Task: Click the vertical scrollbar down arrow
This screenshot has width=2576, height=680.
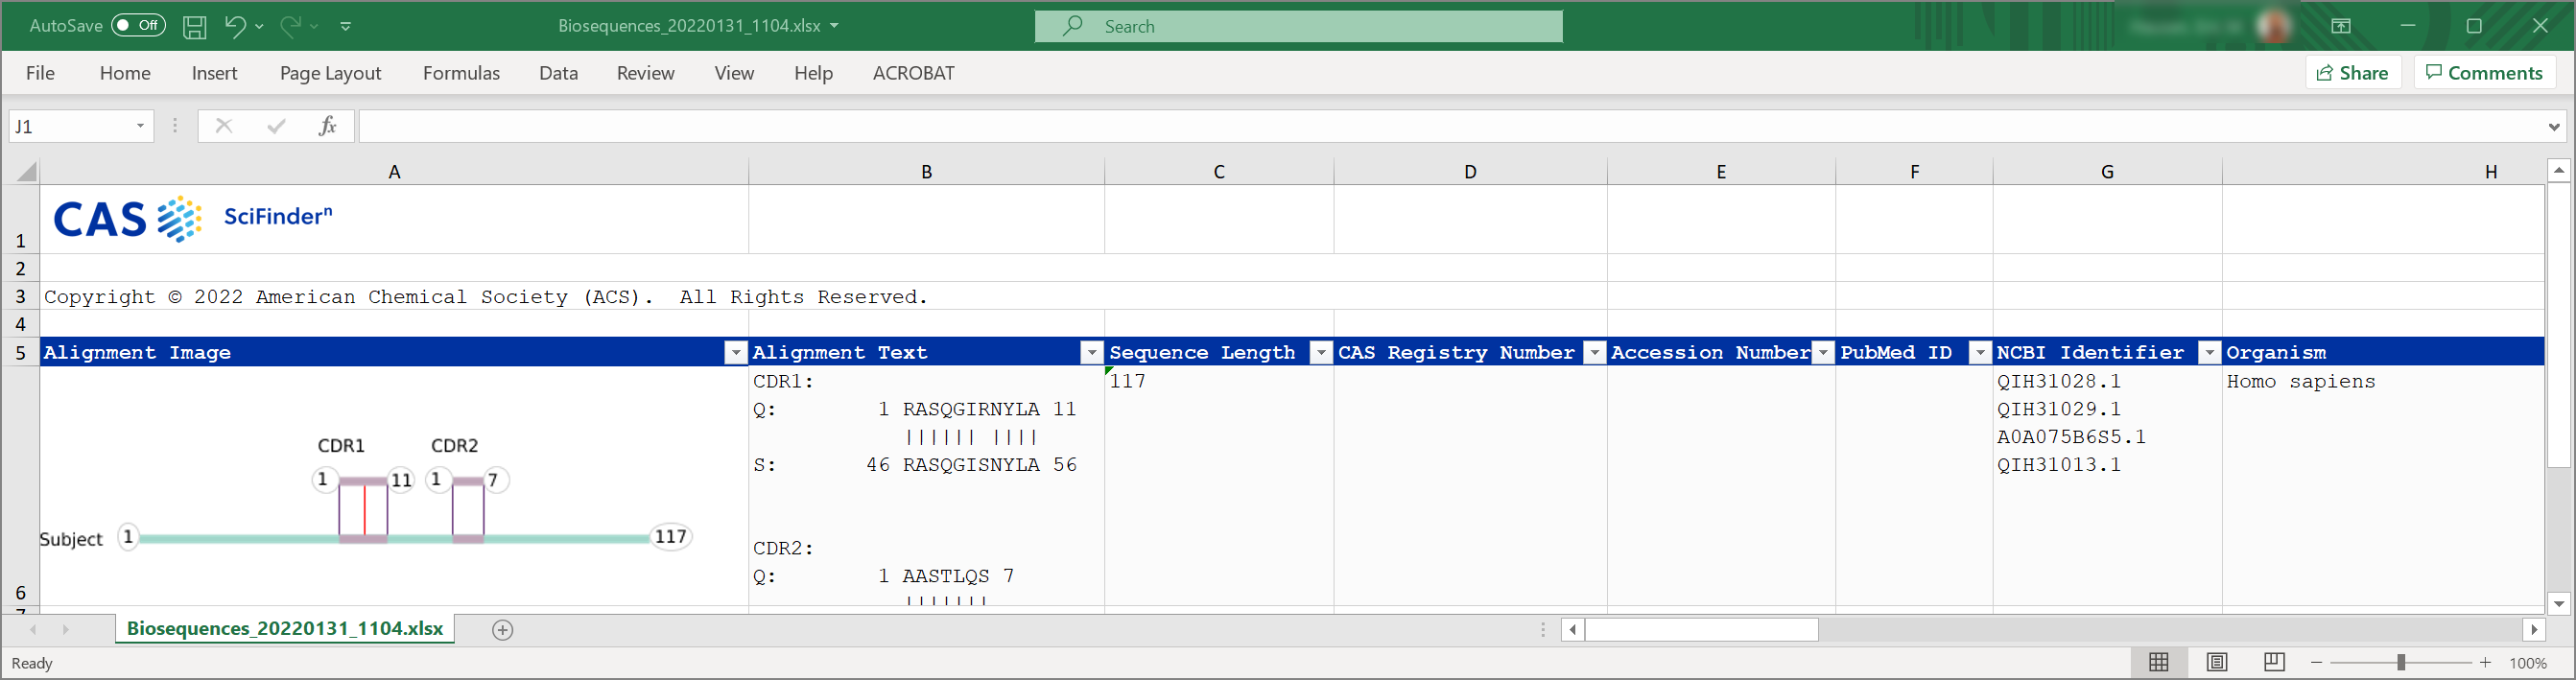Action: (2558, 603)
